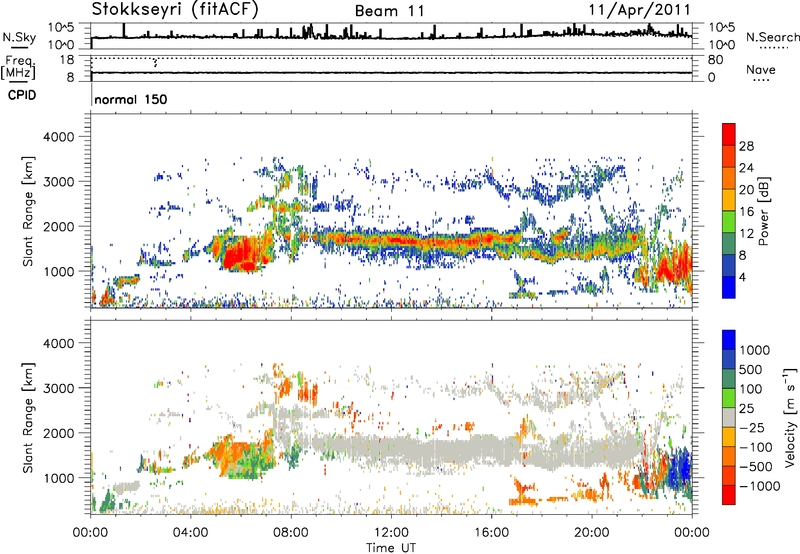Click the power colorbar value '16'
Screen dimensions: 800x554
746,212
